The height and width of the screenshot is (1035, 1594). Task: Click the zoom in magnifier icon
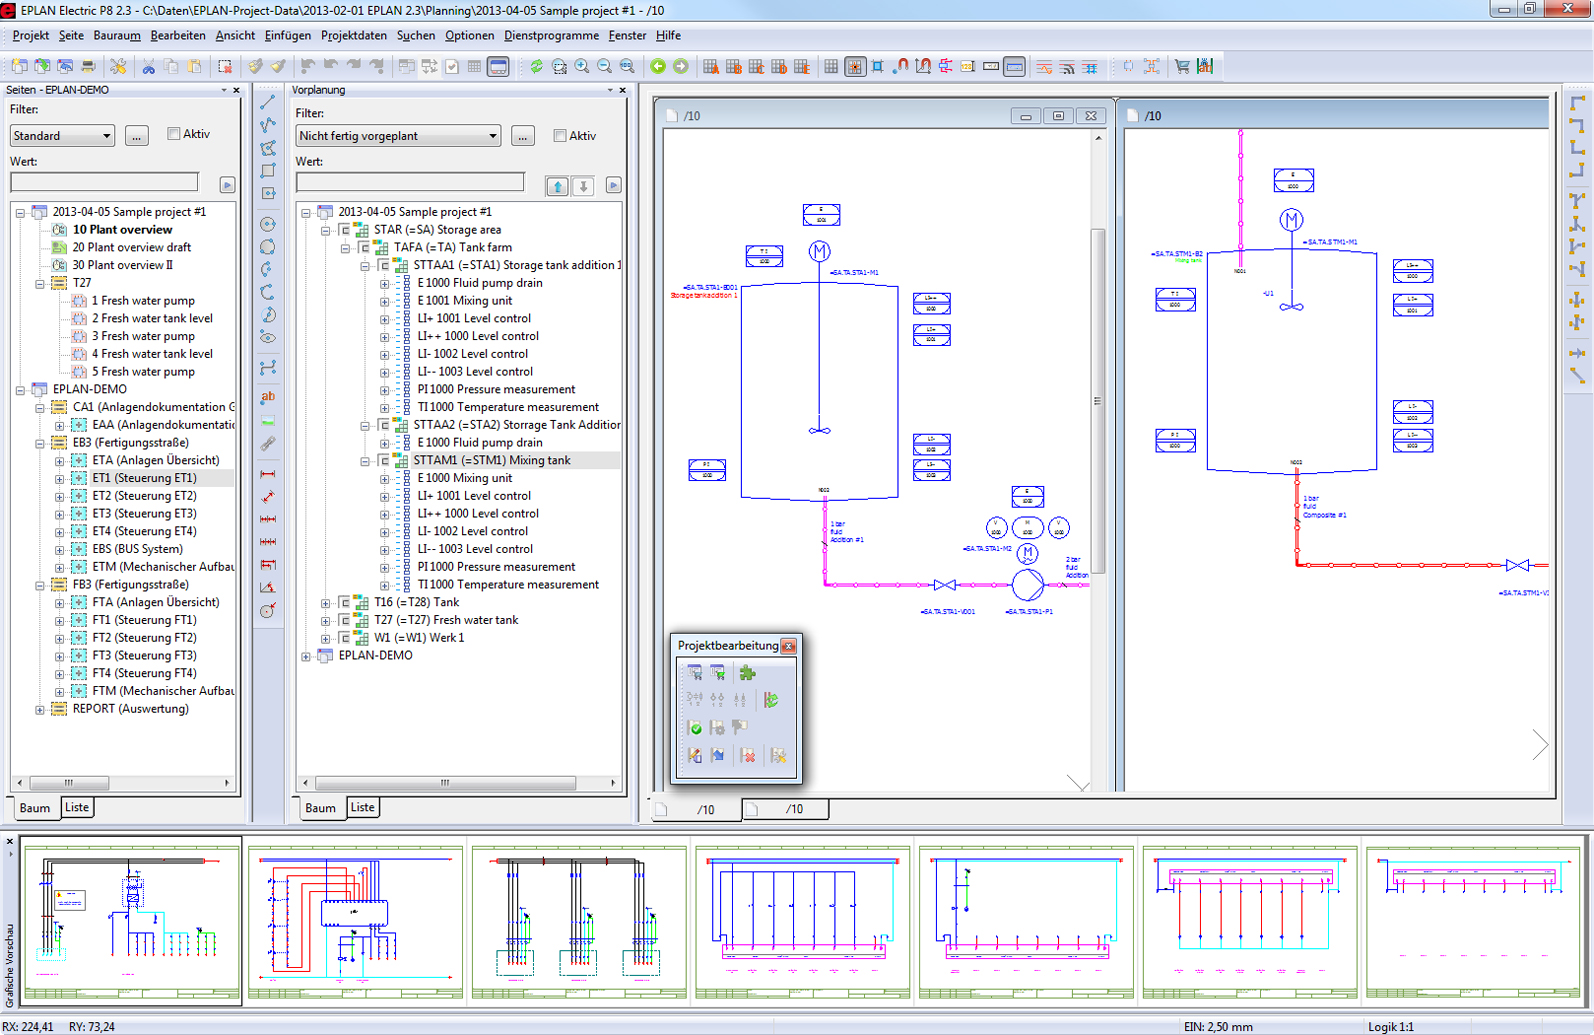click(582, 67)
